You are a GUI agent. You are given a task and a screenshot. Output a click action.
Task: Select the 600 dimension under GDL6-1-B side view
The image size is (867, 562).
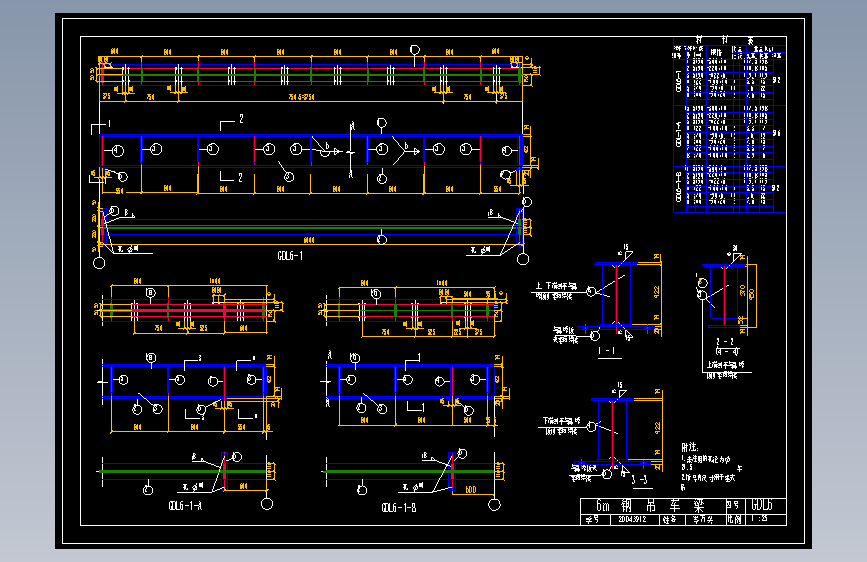(471, 490)
